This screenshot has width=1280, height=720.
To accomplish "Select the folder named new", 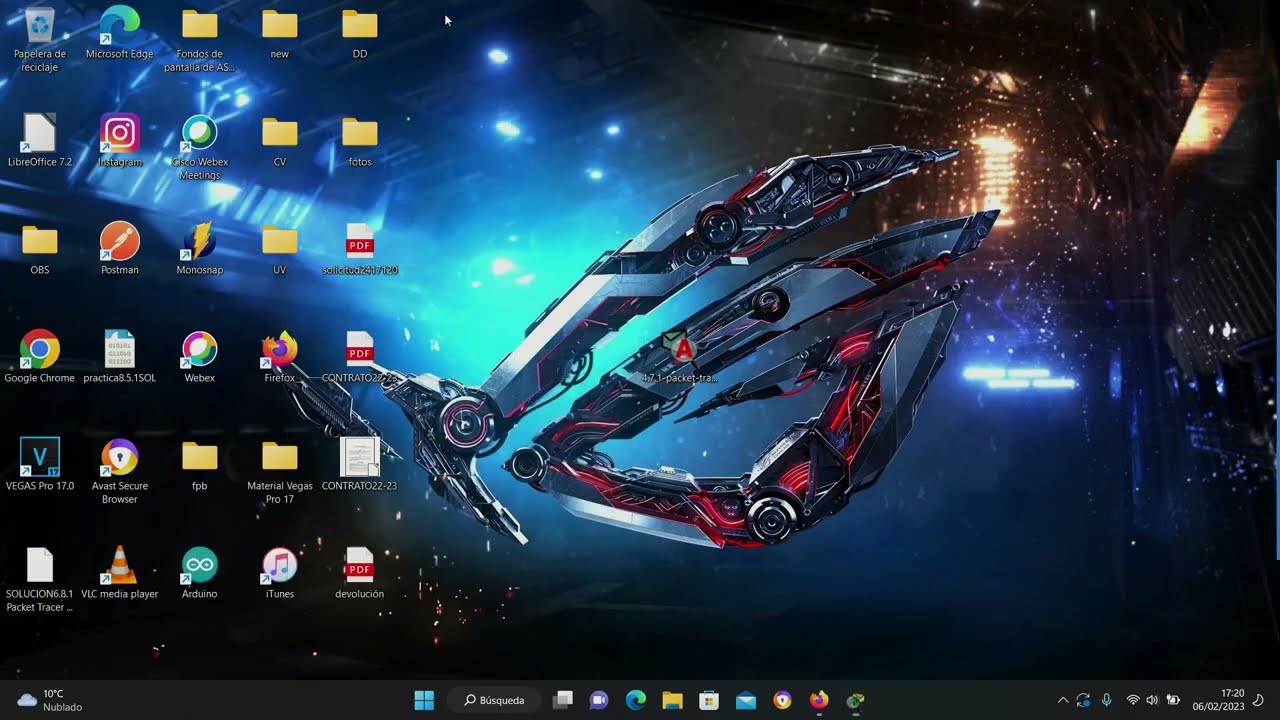I will click(280, 32).
